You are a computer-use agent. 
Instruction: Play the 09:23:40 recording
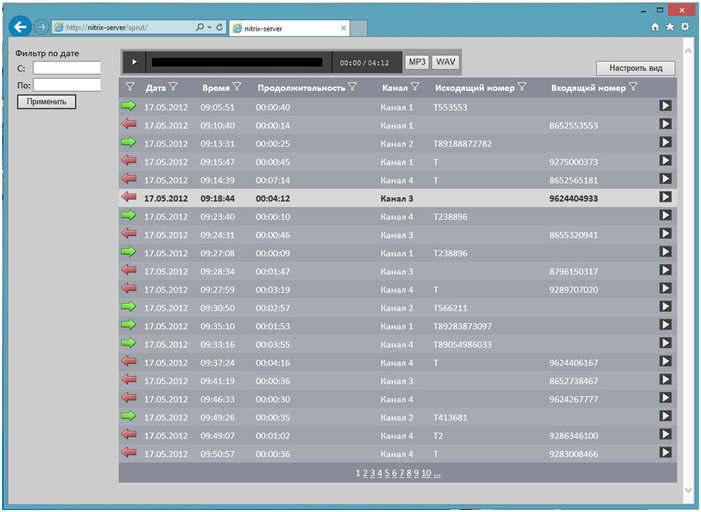coord(665,215)
